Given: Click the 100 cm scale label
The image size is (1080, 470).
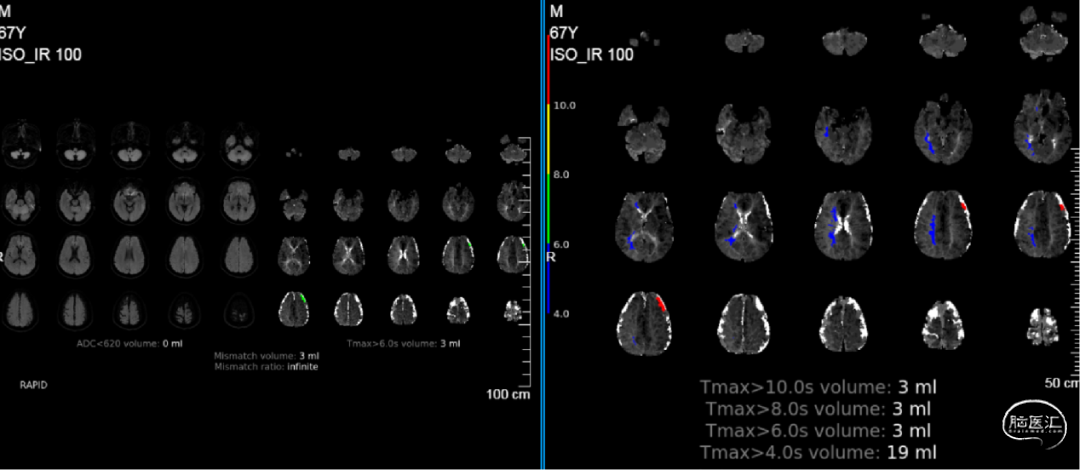Looking at the screenshot, I should (x=508, y=394).
